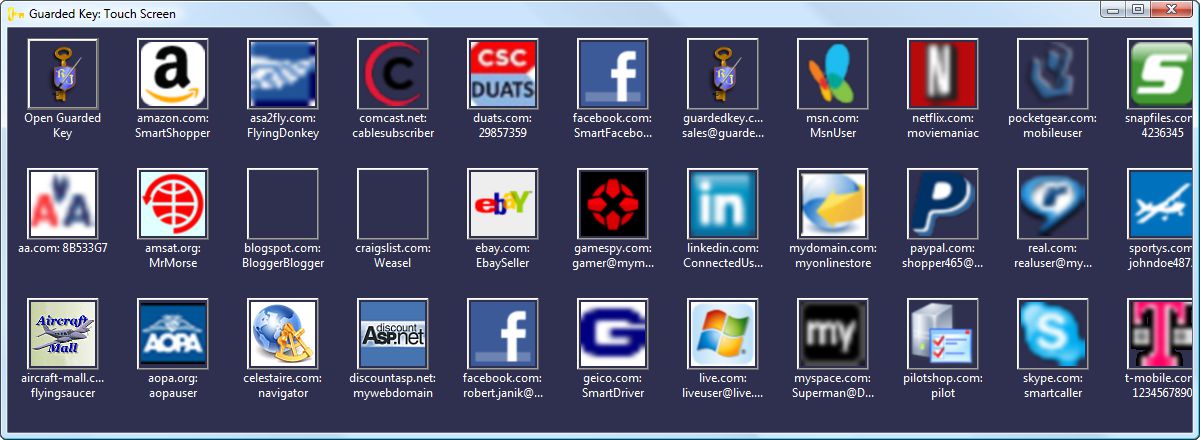This screenshot has width=1200, height=440.
Task: Maximize the Guarded Key Touch Screen window
Action: pos(1138,9)
